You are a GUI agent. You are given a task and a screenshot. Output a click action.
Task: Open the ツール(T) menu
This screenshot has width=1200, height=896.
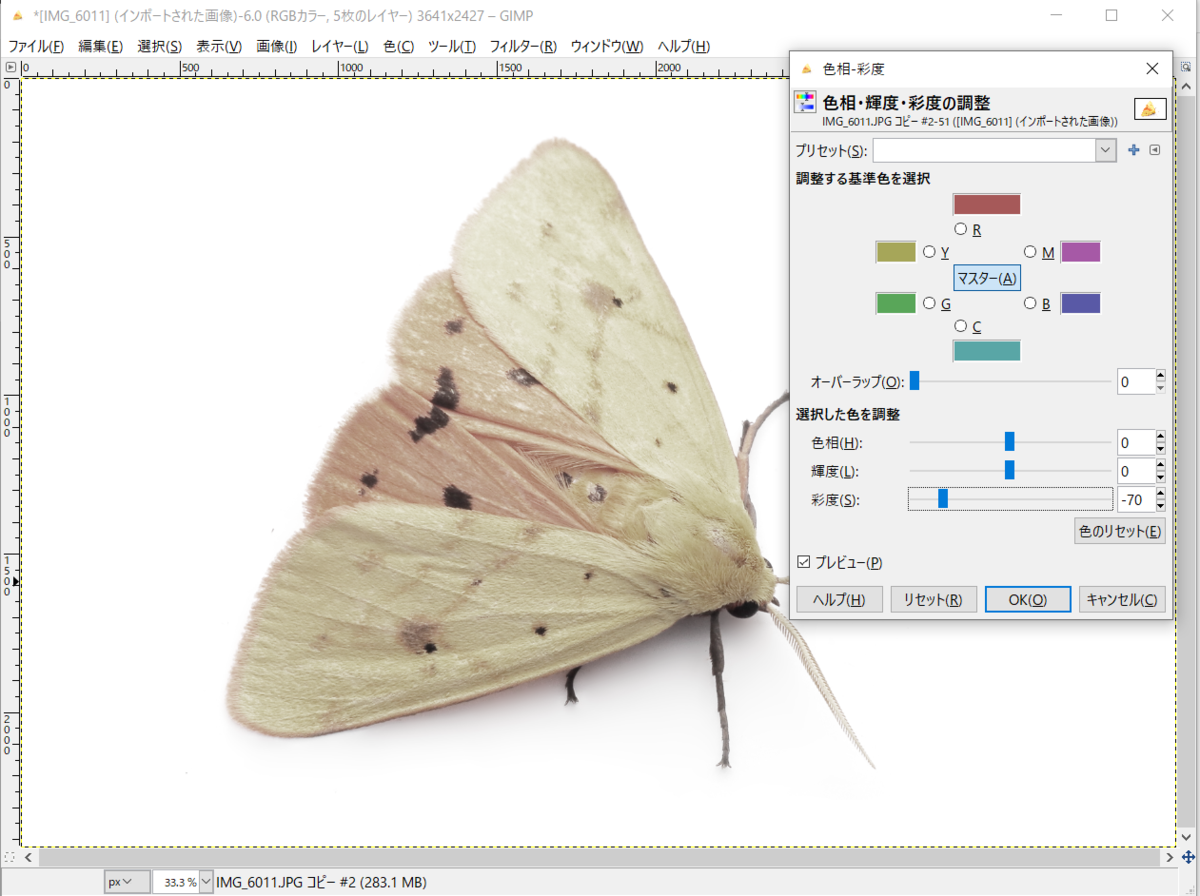[452, 46]
